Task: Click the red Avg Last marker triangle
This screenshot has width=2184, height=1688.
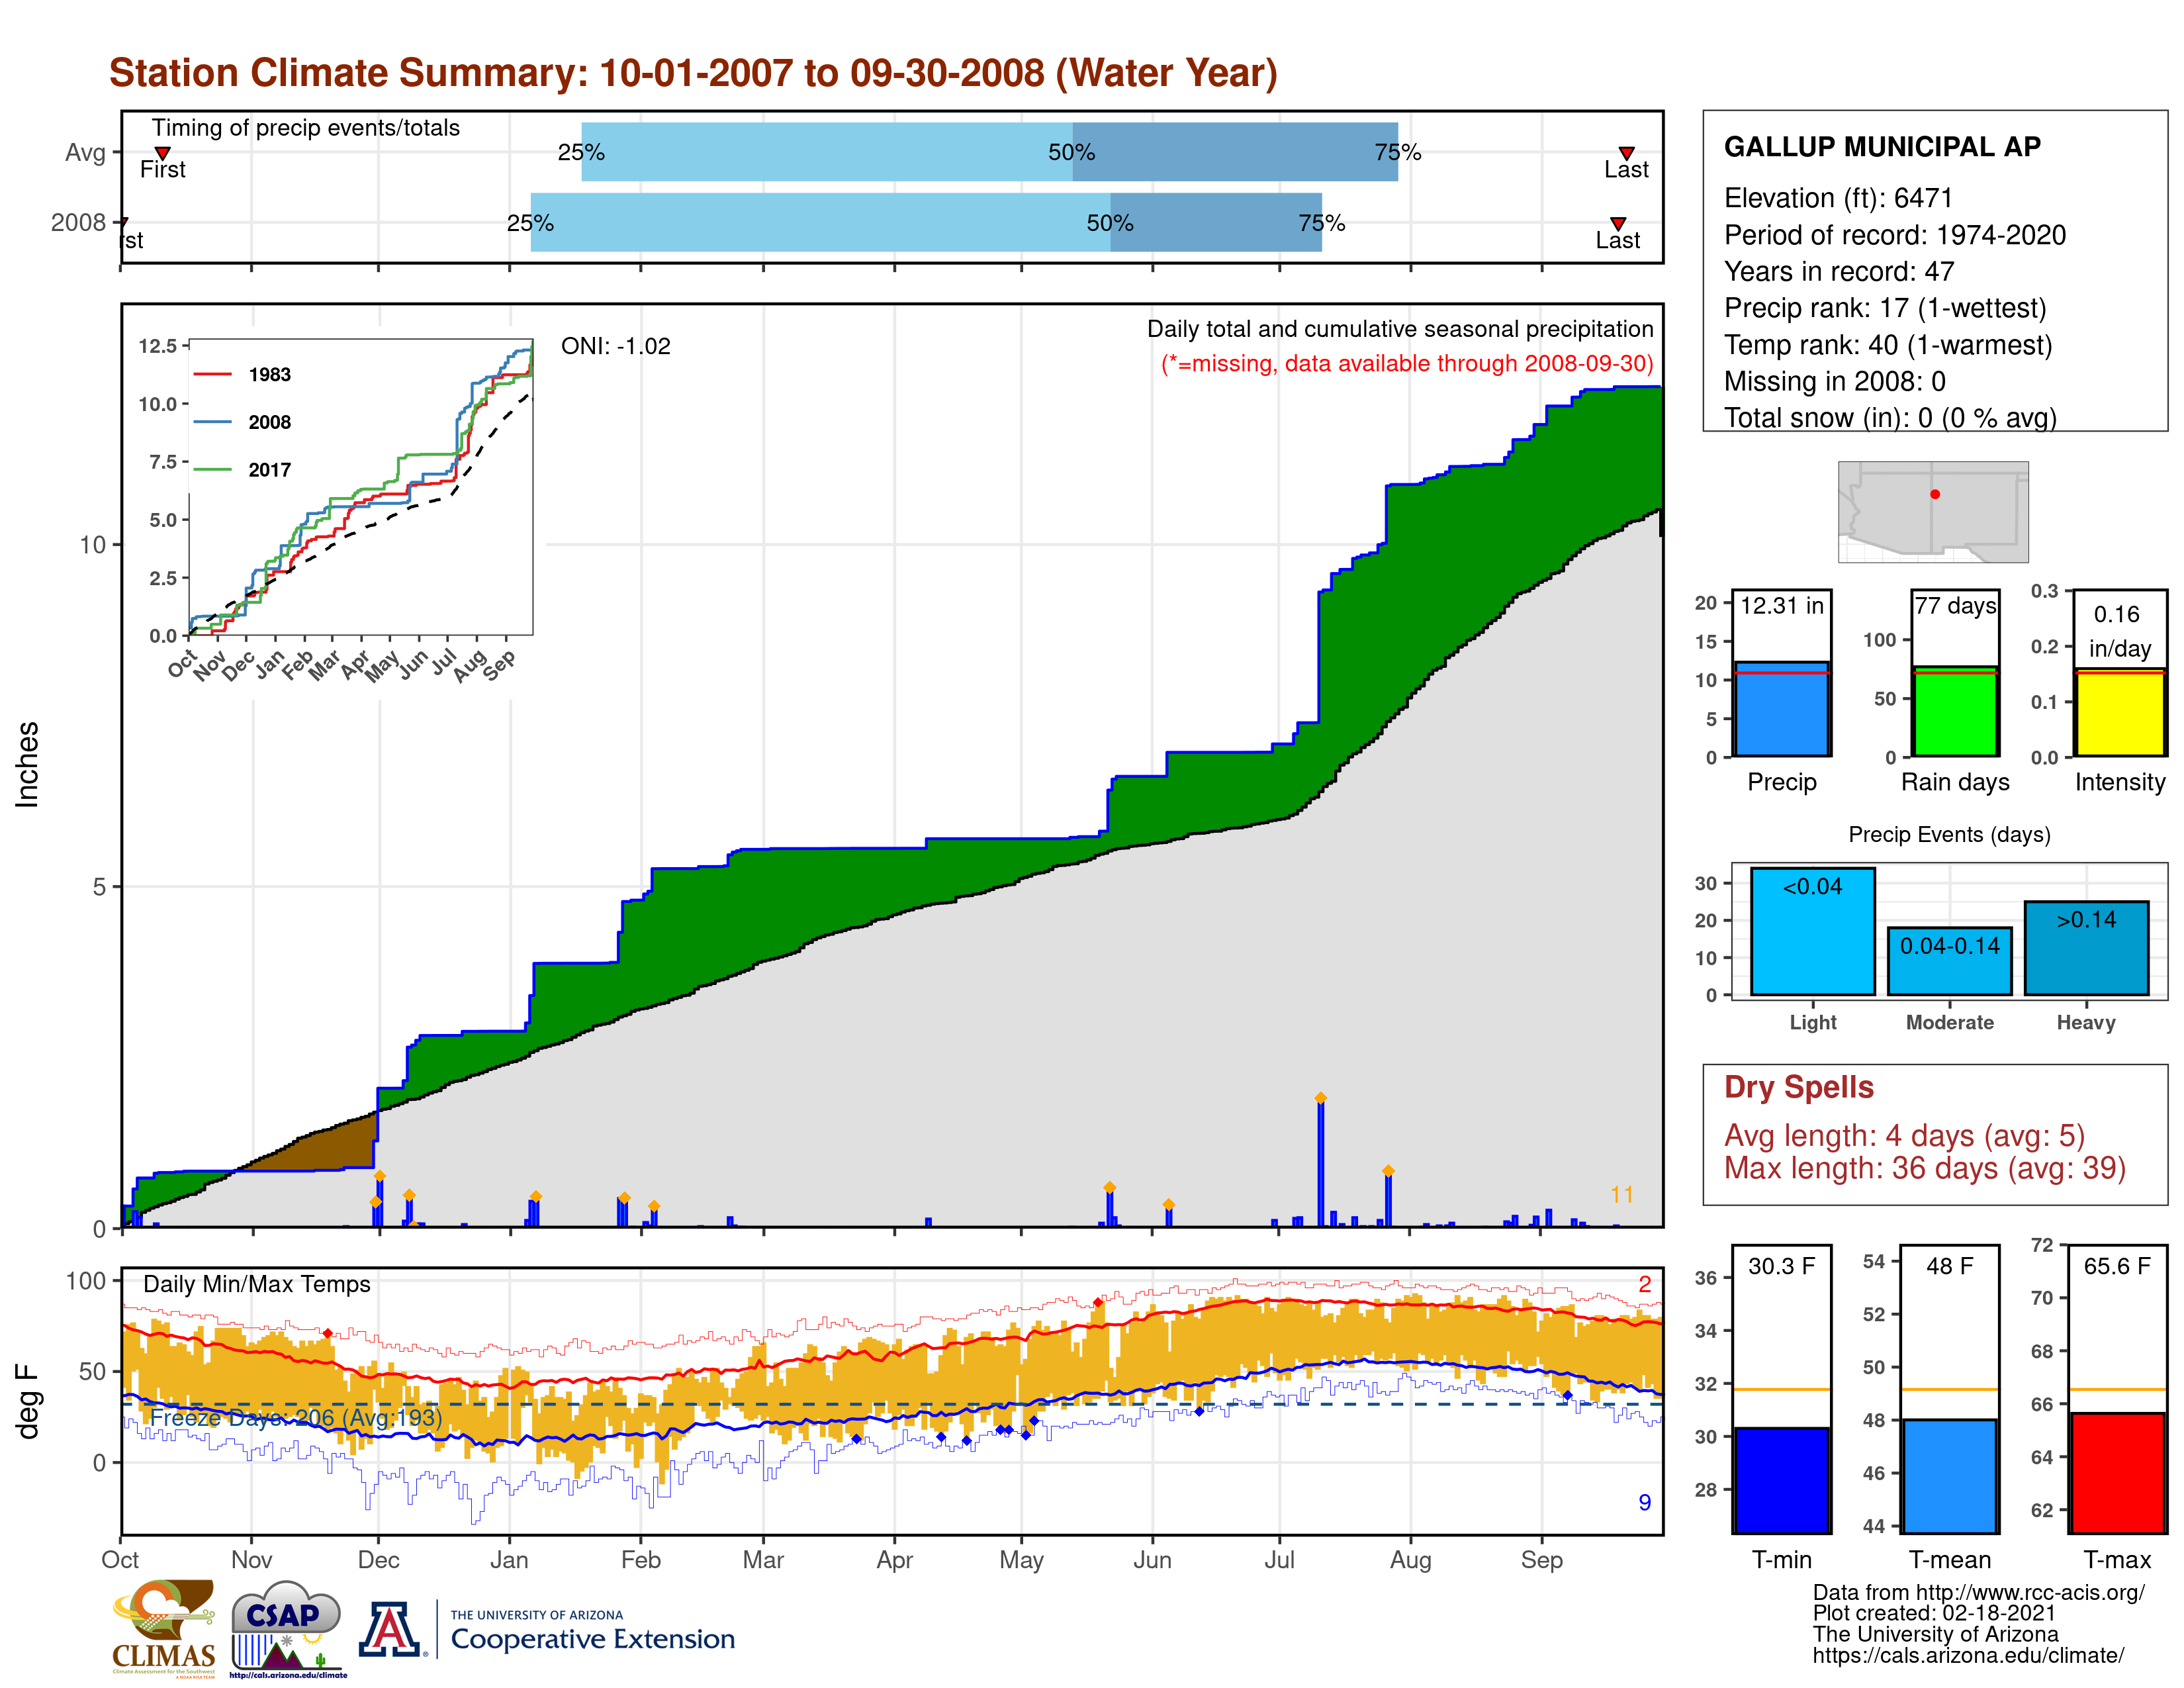Action: [x=1626, y=153]
